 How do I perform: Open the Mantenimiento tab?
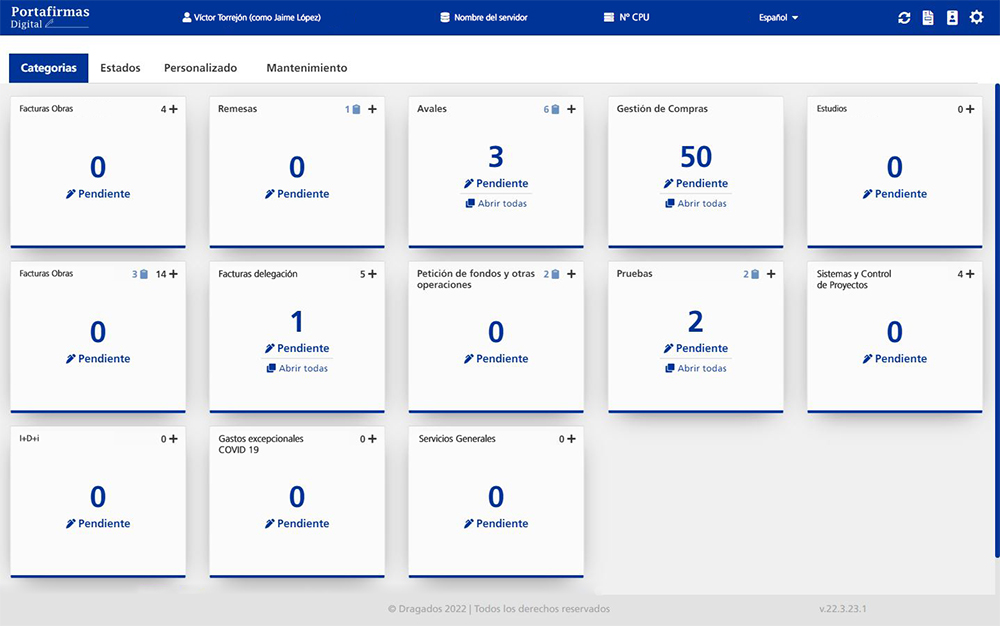306,68
